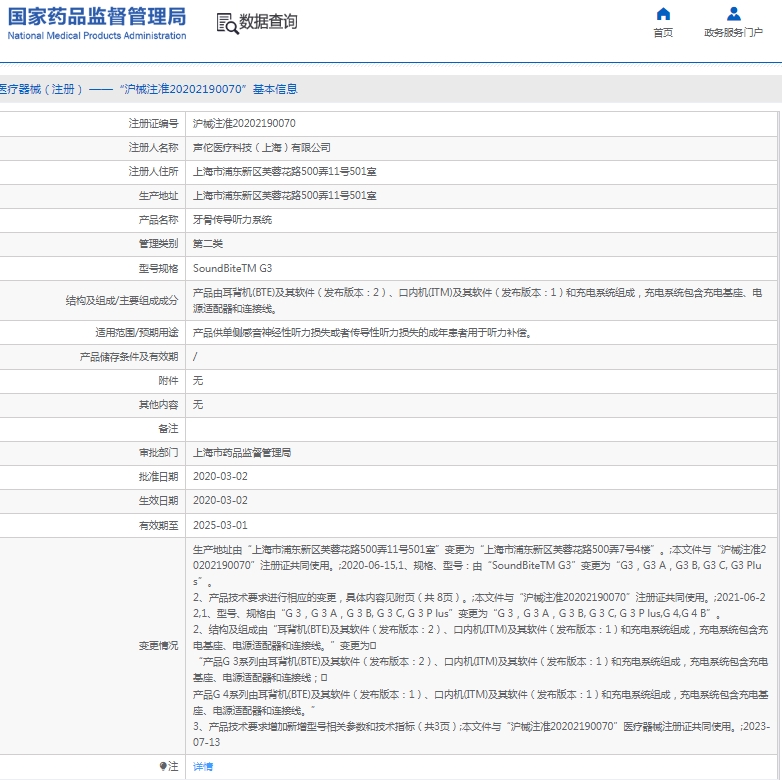Click the change-history paragraph text

click(x=481, y=646)
